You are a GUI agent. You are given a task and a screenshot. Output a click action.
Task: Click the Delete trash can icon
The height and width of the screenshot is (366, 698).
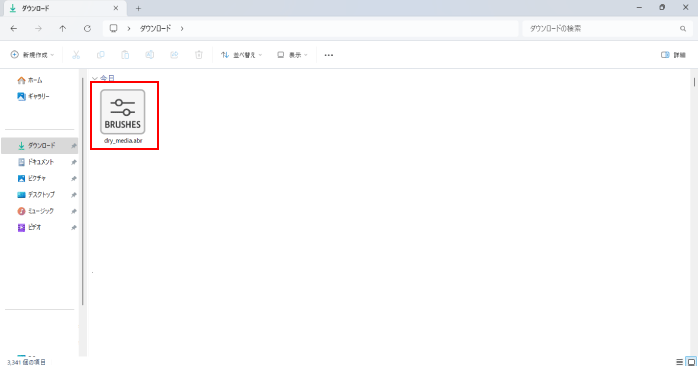[x=199, y=55]
